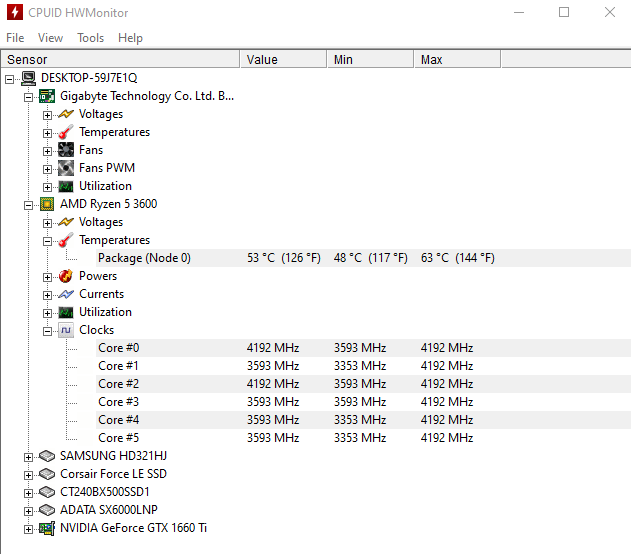Select the Core #3 clock row
Screen dimensions: 631x554
click(x=363, y=402)
